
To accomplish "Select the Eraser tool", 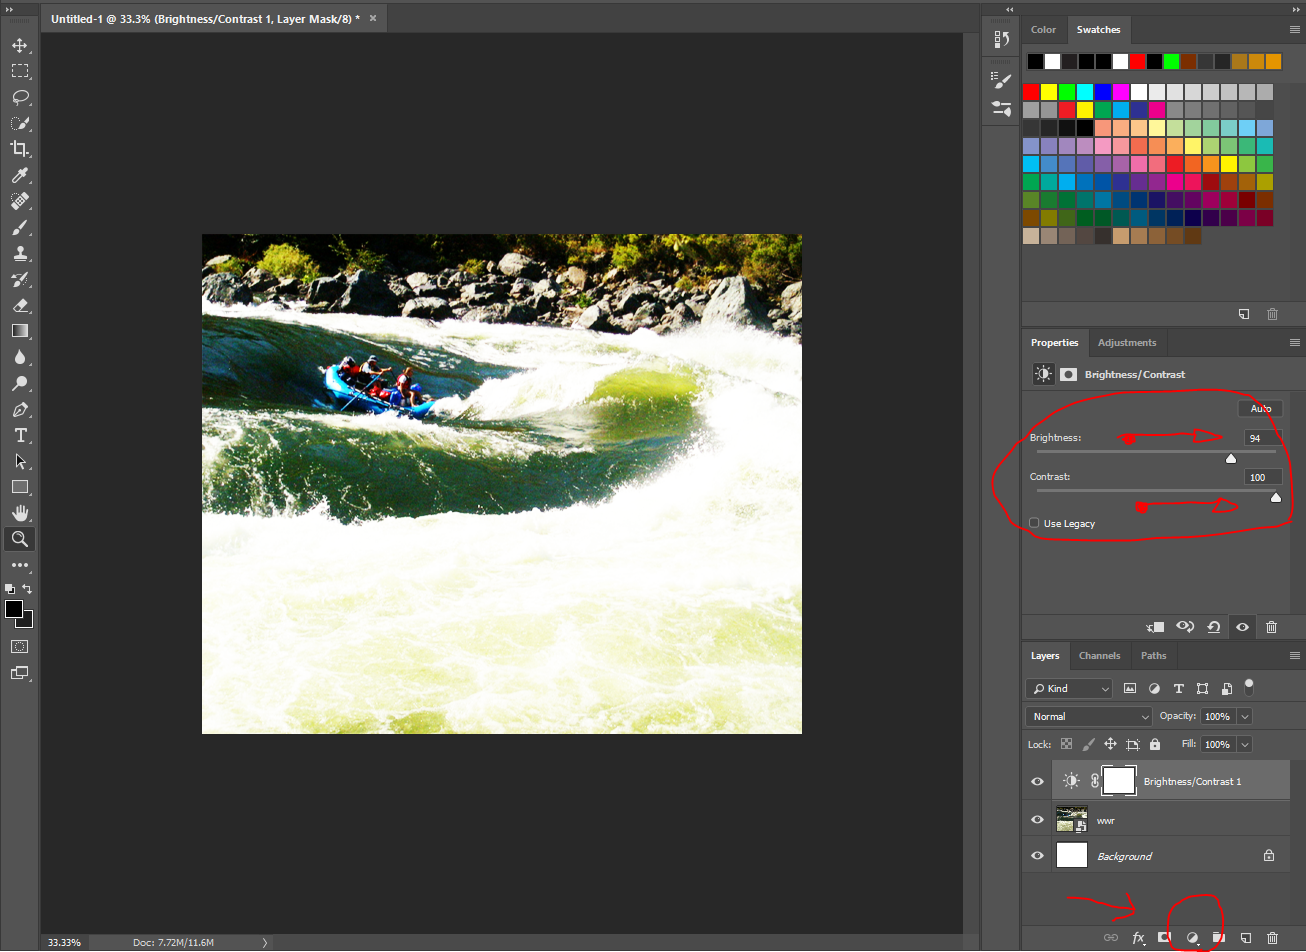I will 20,305.
